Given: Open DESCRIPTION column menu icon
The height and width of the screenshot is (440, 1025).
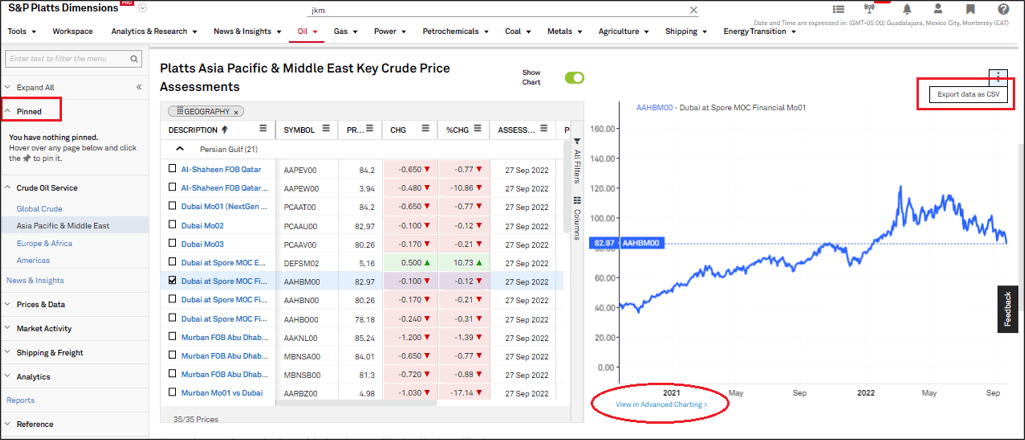Looking at the screenshot, I should pyautogui.click(x=263, y=129).
